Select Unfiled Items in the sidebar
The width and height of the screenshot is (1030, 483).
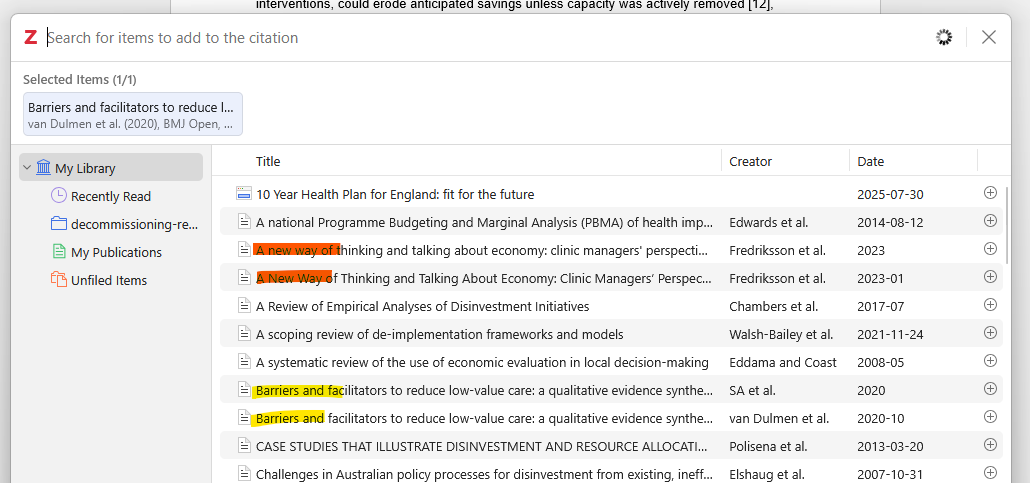pos(99,280)
